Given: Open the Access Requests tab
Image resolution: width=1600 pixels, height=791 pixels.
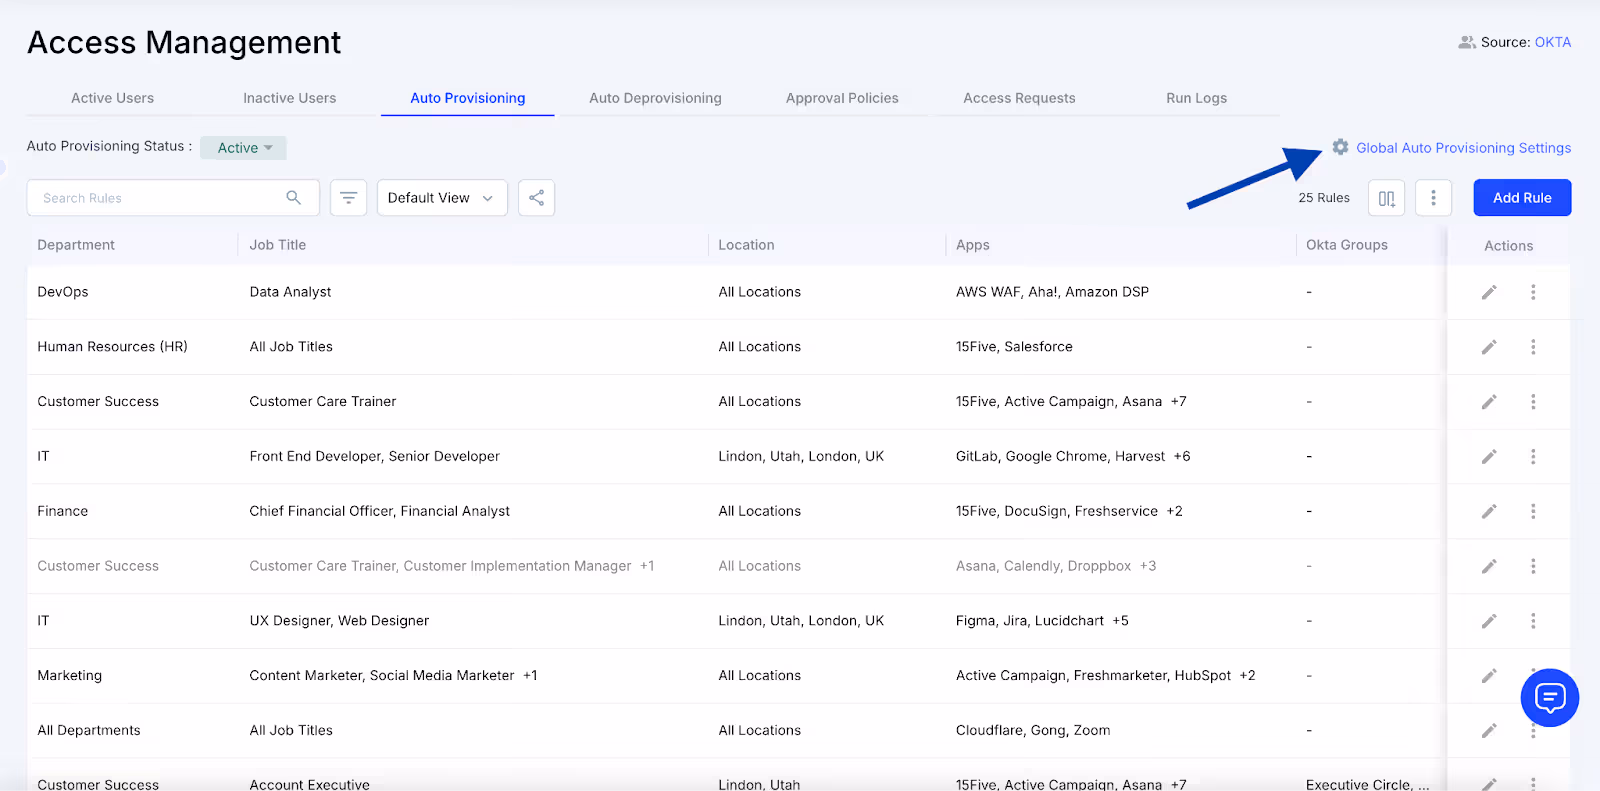Looking at the screenshot, I should 1019,98.
